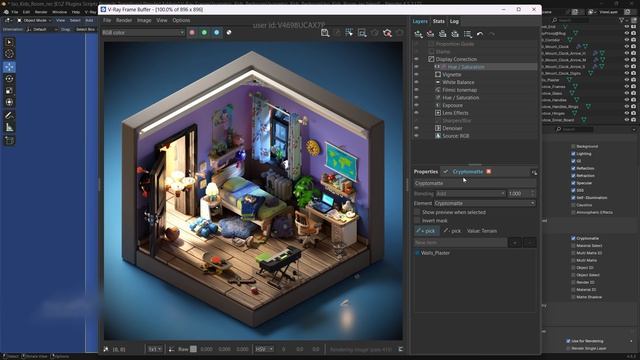Hide the Vignette layer with eye toggle
Image resolution: width=640 pixels, height=360 pixels.
pos(416,75)
